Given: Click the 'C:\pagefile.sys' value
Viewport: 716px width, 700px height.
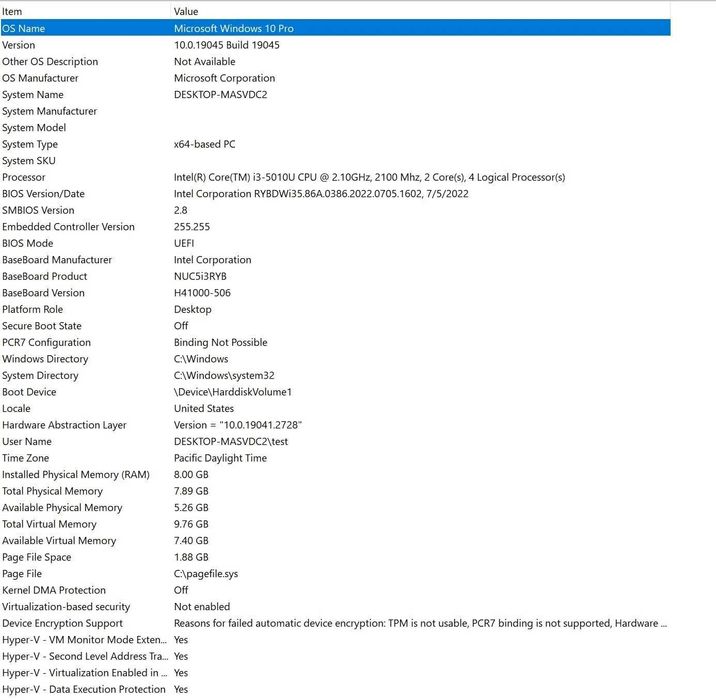Looking at the screenshot, I should pyautogui.click(x=206, y=574).
